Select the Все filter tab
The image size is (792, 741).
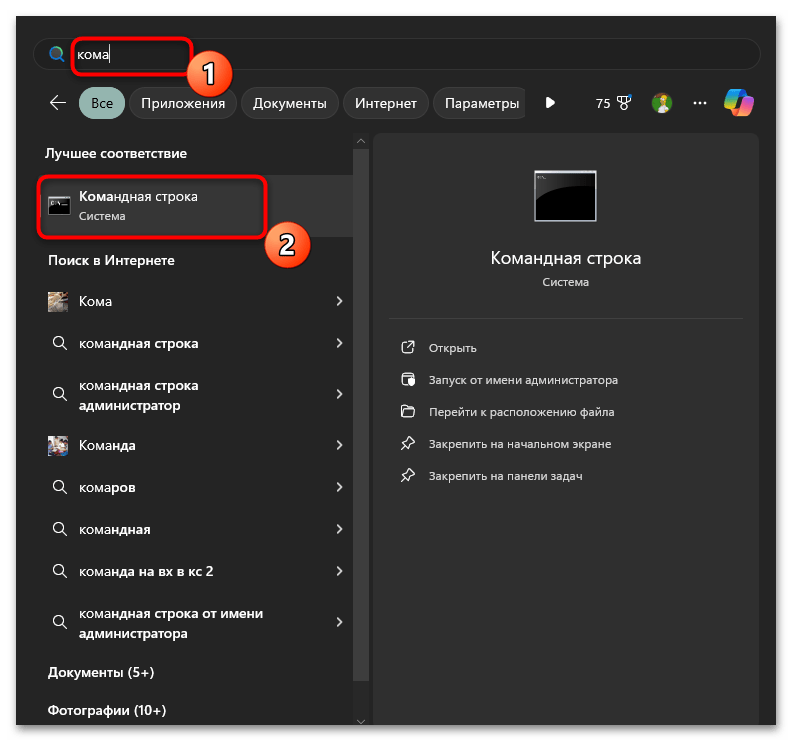[102, 103]
